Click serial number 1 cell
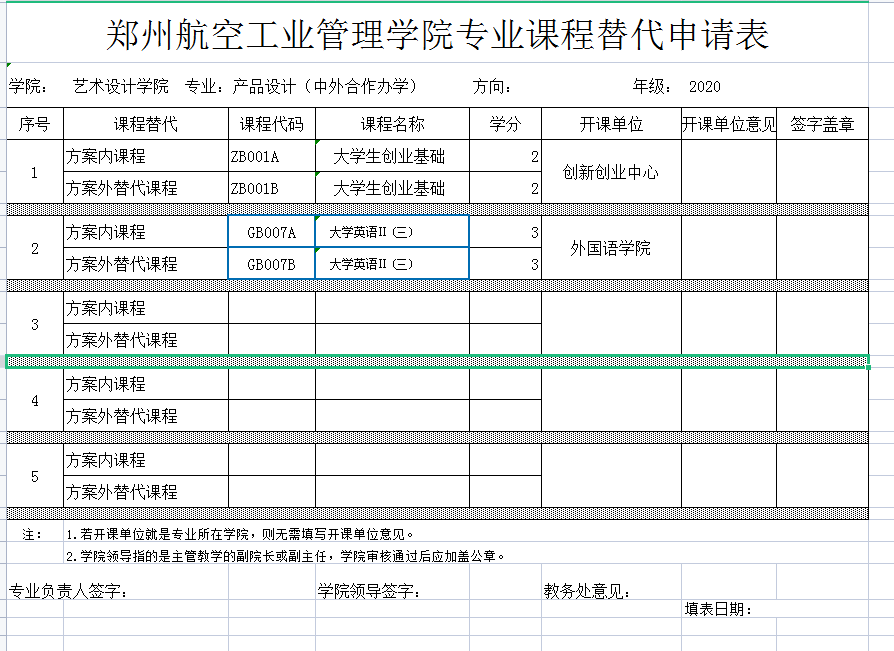 (35, 172)
